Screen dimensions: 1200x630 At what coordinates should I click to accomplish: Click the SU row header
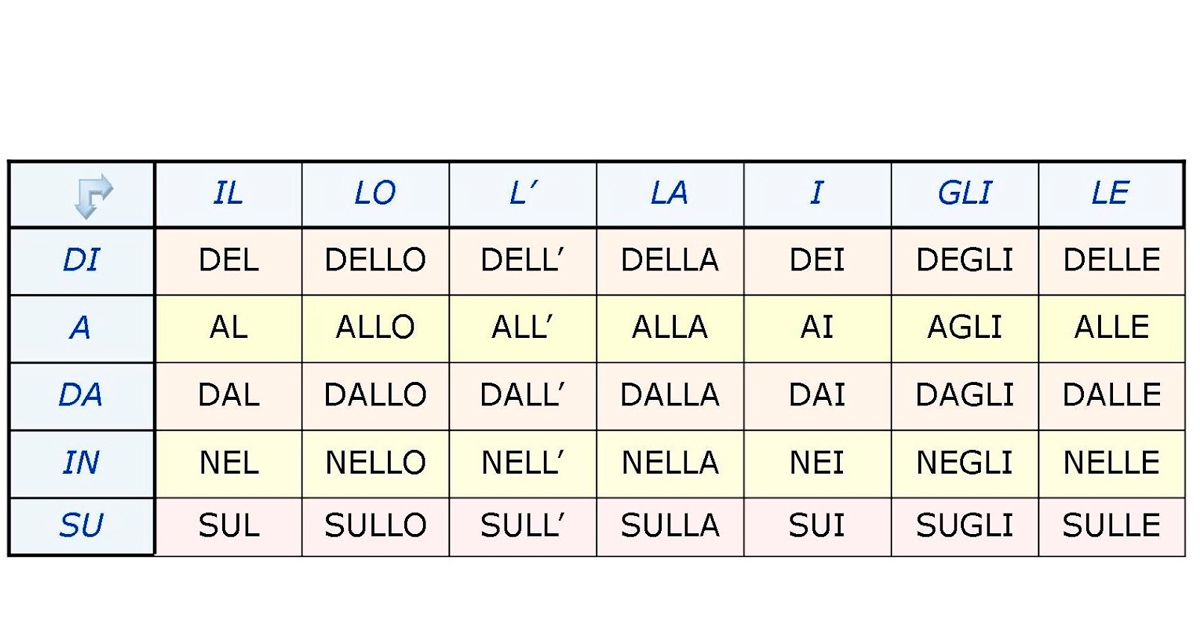(81, 526)
